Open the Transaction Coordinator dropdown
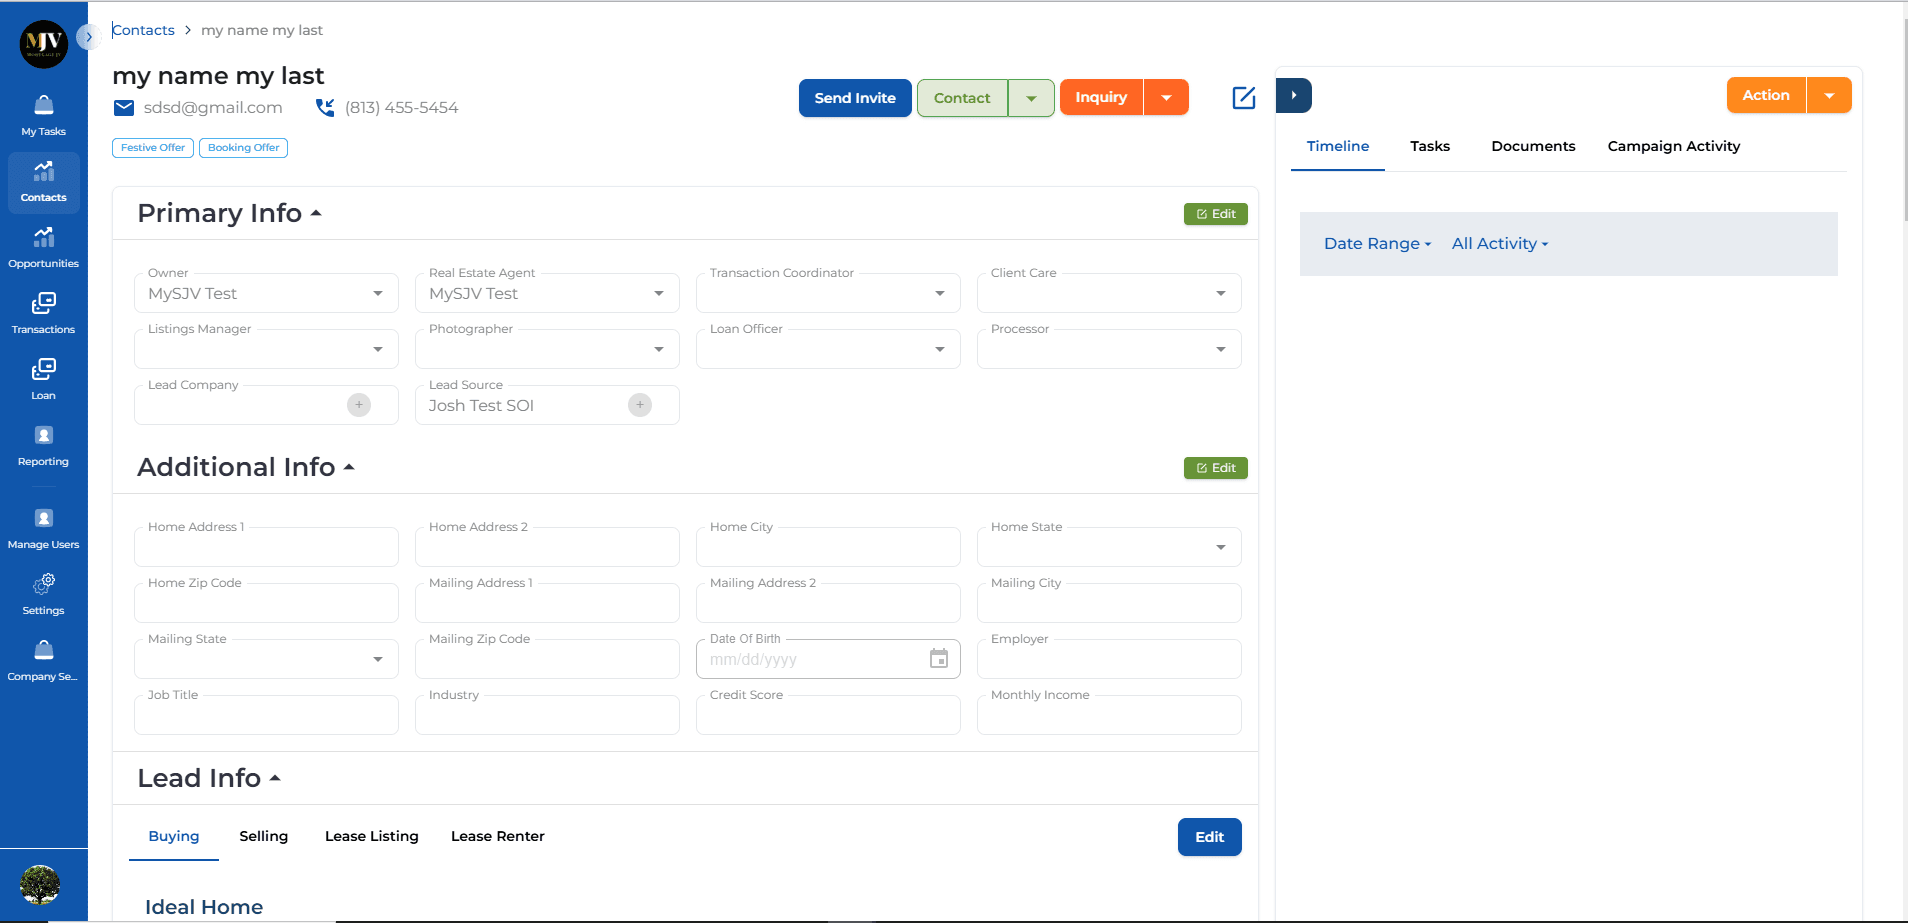This screenshot has height=923, width=1908. click(x=828, y=293)
